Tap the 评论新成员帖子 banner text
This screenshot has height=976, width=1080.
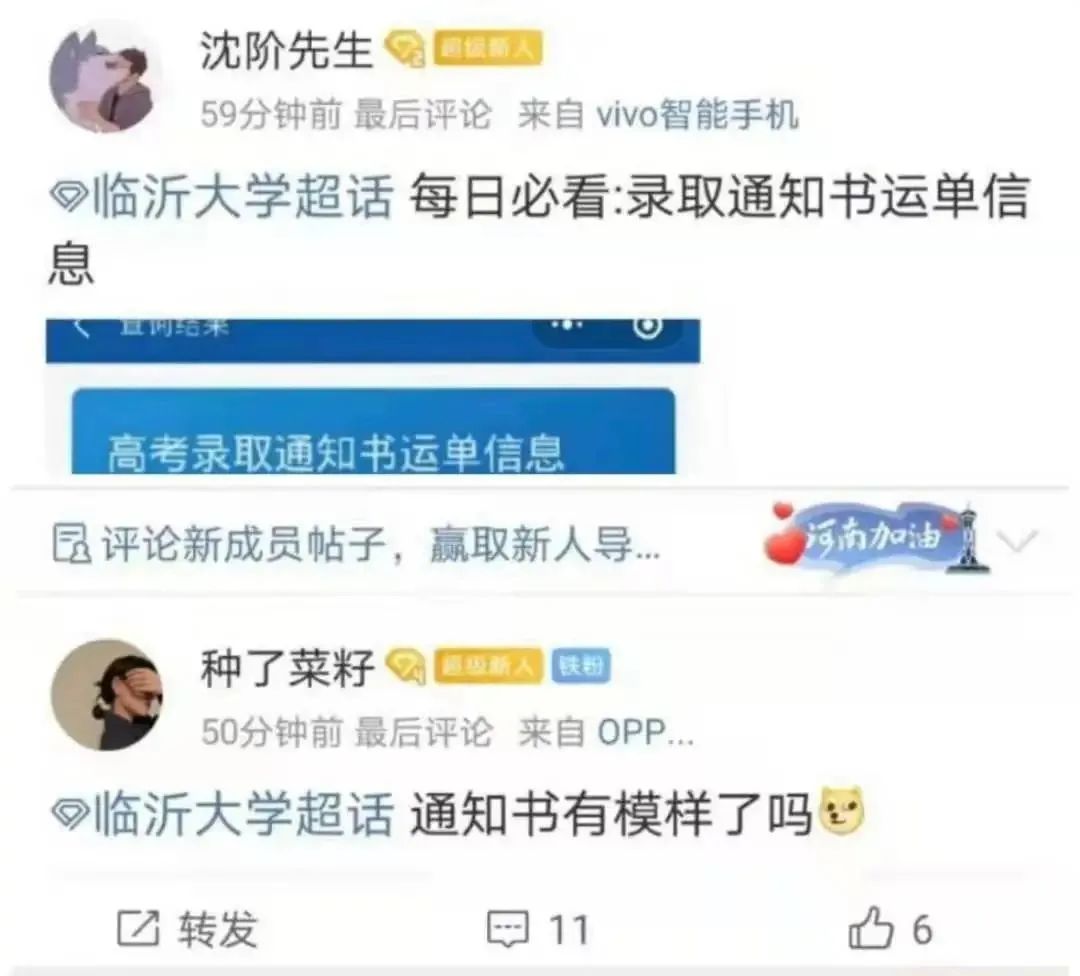(x=380, y=544)
